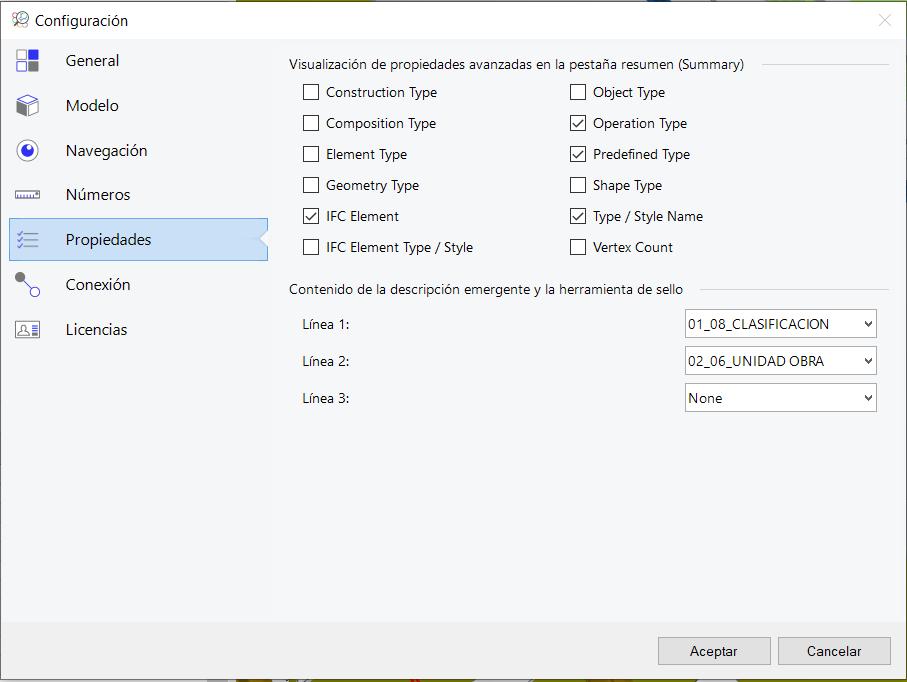Click the Modelo cube icon
Image resolution: width=907 pixels, height=682 pixels.
pyautogui.click(x=27, y=106)
